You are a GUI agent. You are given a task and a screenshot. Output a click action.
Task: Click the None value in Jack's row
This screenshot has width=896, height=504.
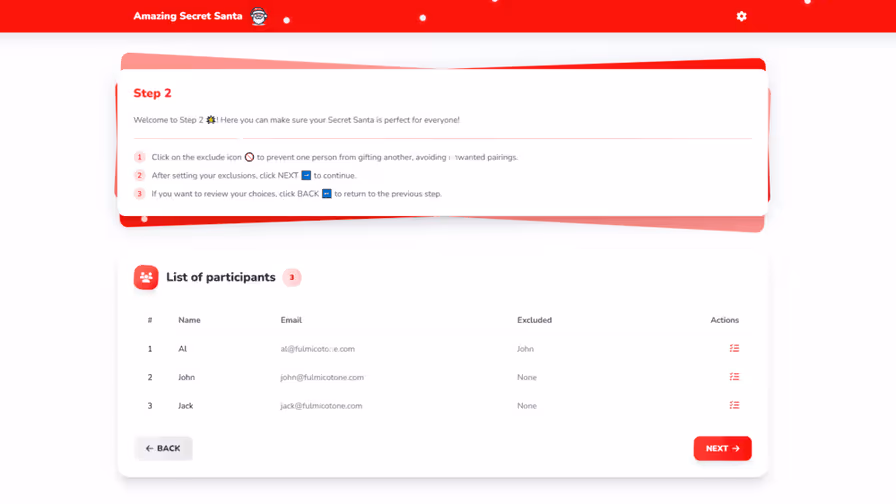(527, 406)
